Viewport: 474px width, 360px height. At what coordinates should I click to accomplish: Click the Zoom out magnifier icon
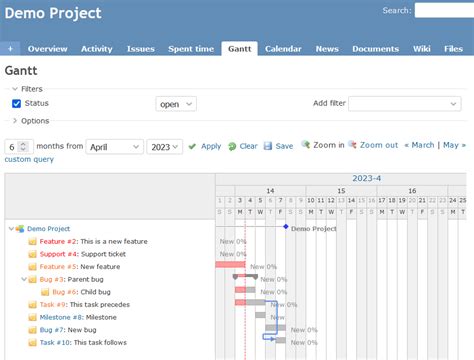352,144
